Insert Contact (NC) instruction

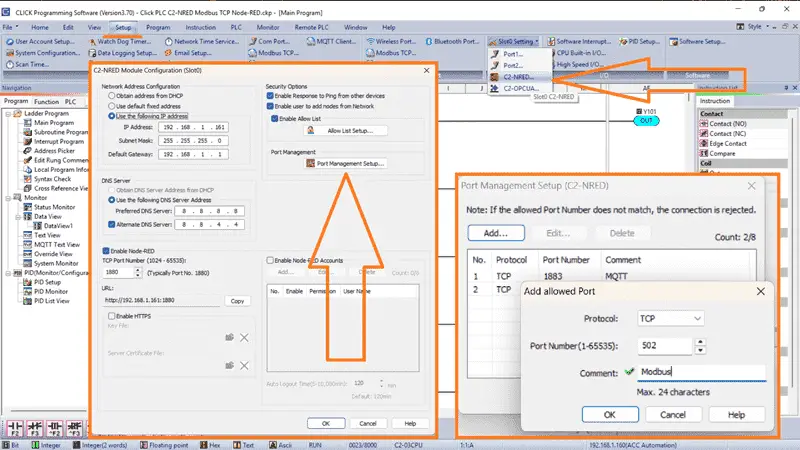(x=723, y=133)
